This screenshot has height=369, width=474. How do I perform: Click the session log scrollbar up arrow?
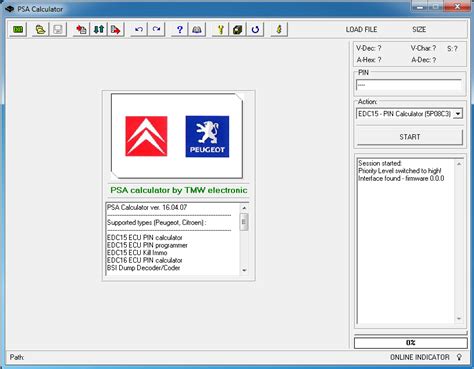tap(459, 164)
